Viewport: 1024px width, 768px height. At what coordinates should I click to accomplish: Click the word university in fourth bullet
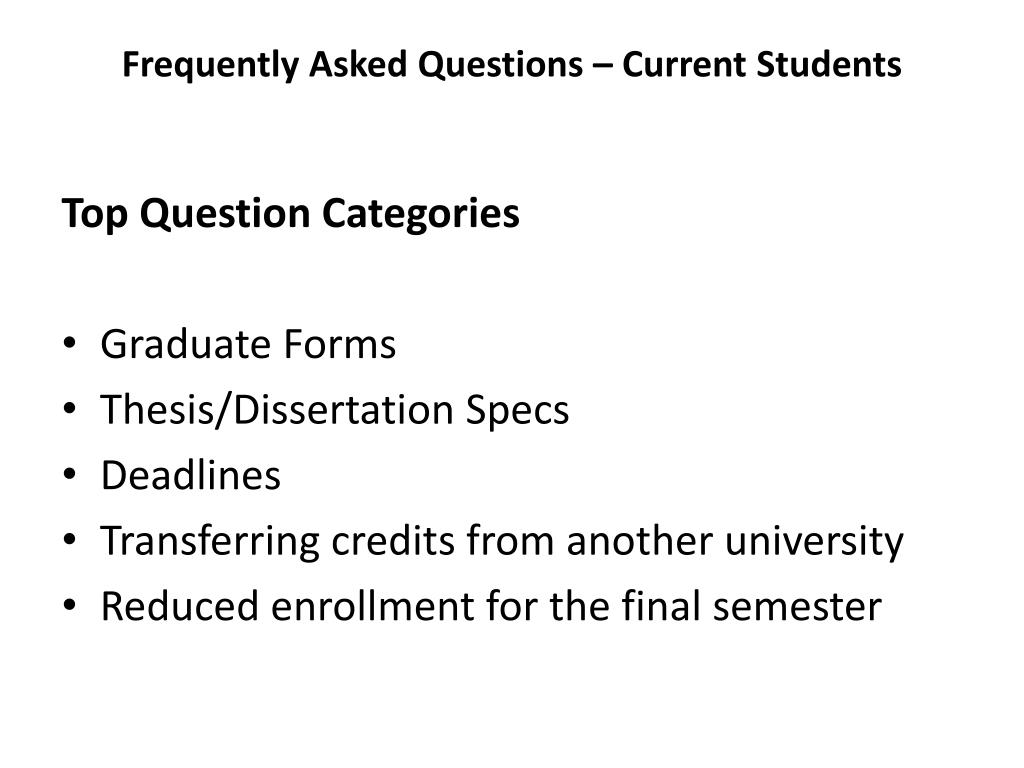click(x=814, y=543)
